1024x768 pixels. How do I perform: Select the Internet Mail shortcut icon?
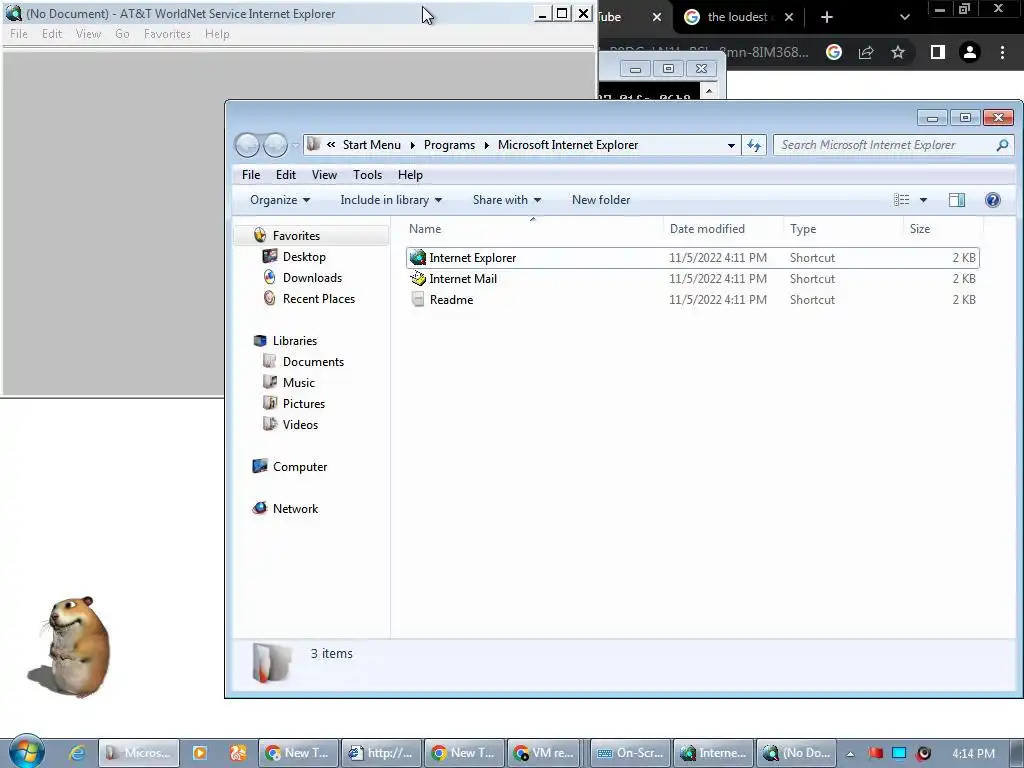tap(418, 279)
